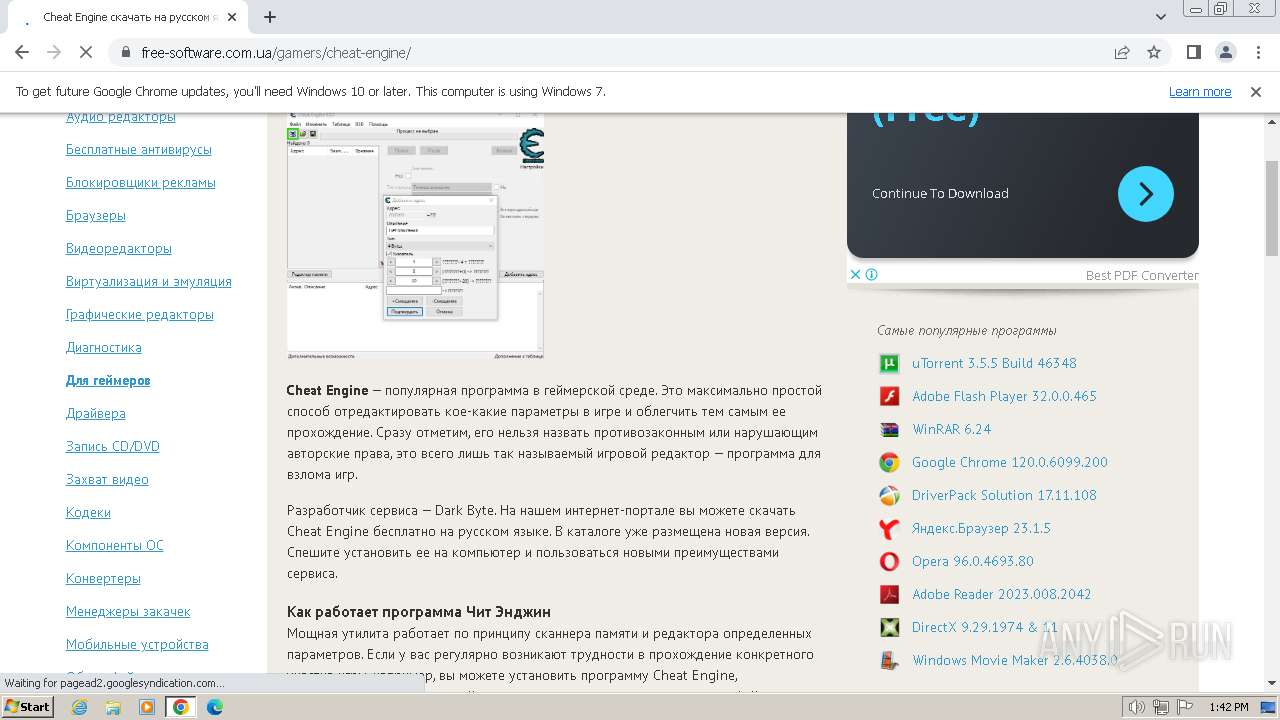1280x720 pixels.
Task: Click the Adobe Reader icon
Action: click(889, 595)
